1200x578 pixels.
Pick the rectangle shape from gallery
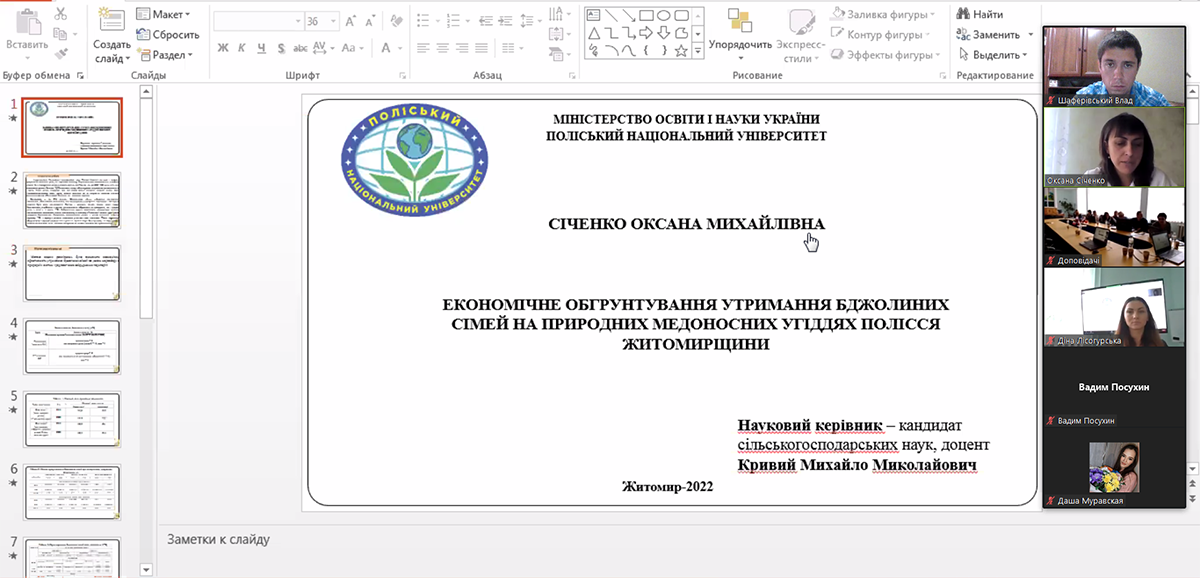click(x=647, y=15)
